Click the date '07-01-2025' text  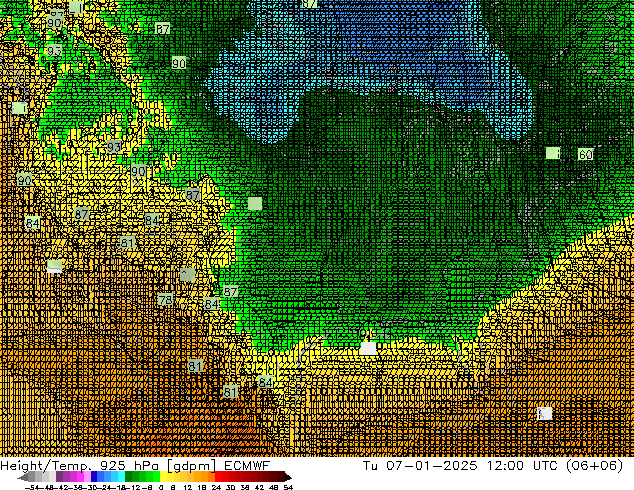432,465
